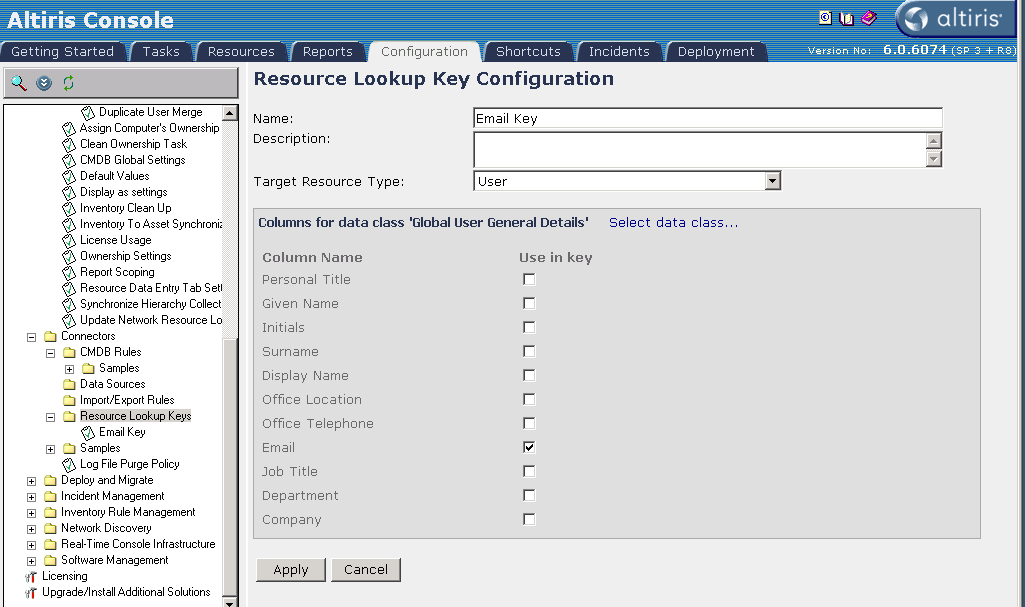Screen dimensions: 1025x607
Task: Click the magnifying glass search icon
Action: point(18,83)
